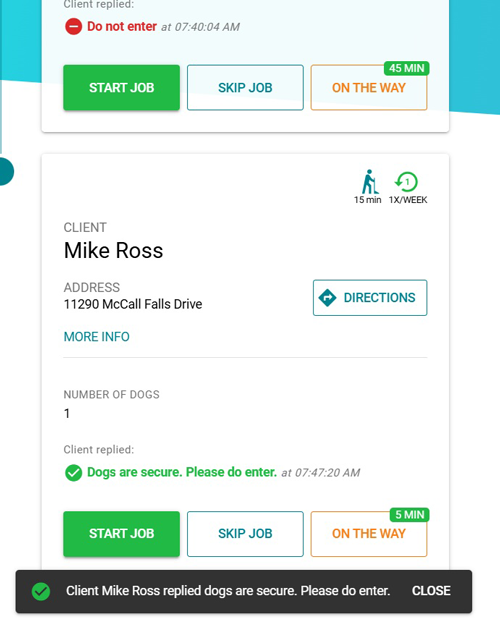Start job for Mike Ross
The width and height of the screenshot is (500, 618).
(x=121, y=534)
